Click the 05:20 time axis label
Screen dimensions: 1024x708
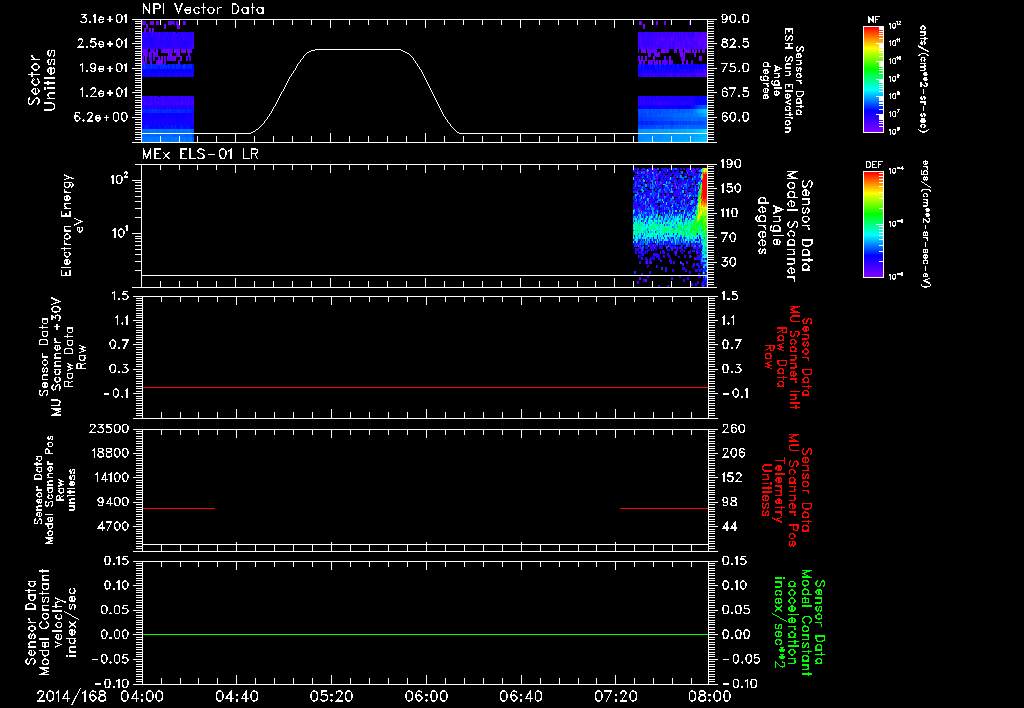pos(331,696)
